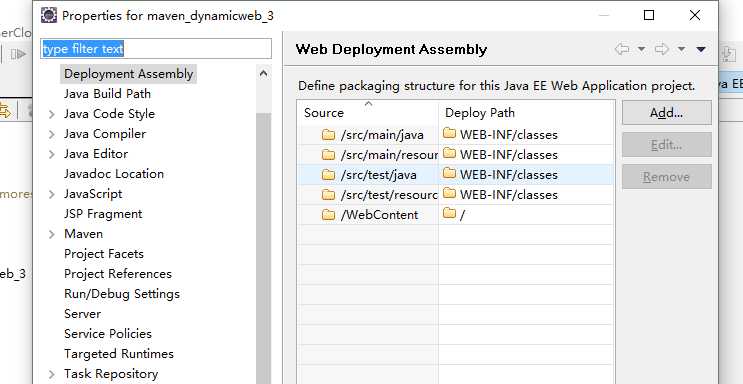Open the back history dropdown arrow
The width and height of the screenshot is (743, 384).
[x=641, y=49]
